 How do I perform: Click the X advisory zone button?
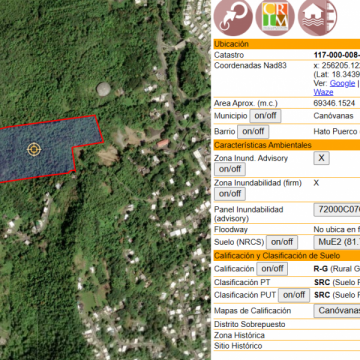[321, 158]
